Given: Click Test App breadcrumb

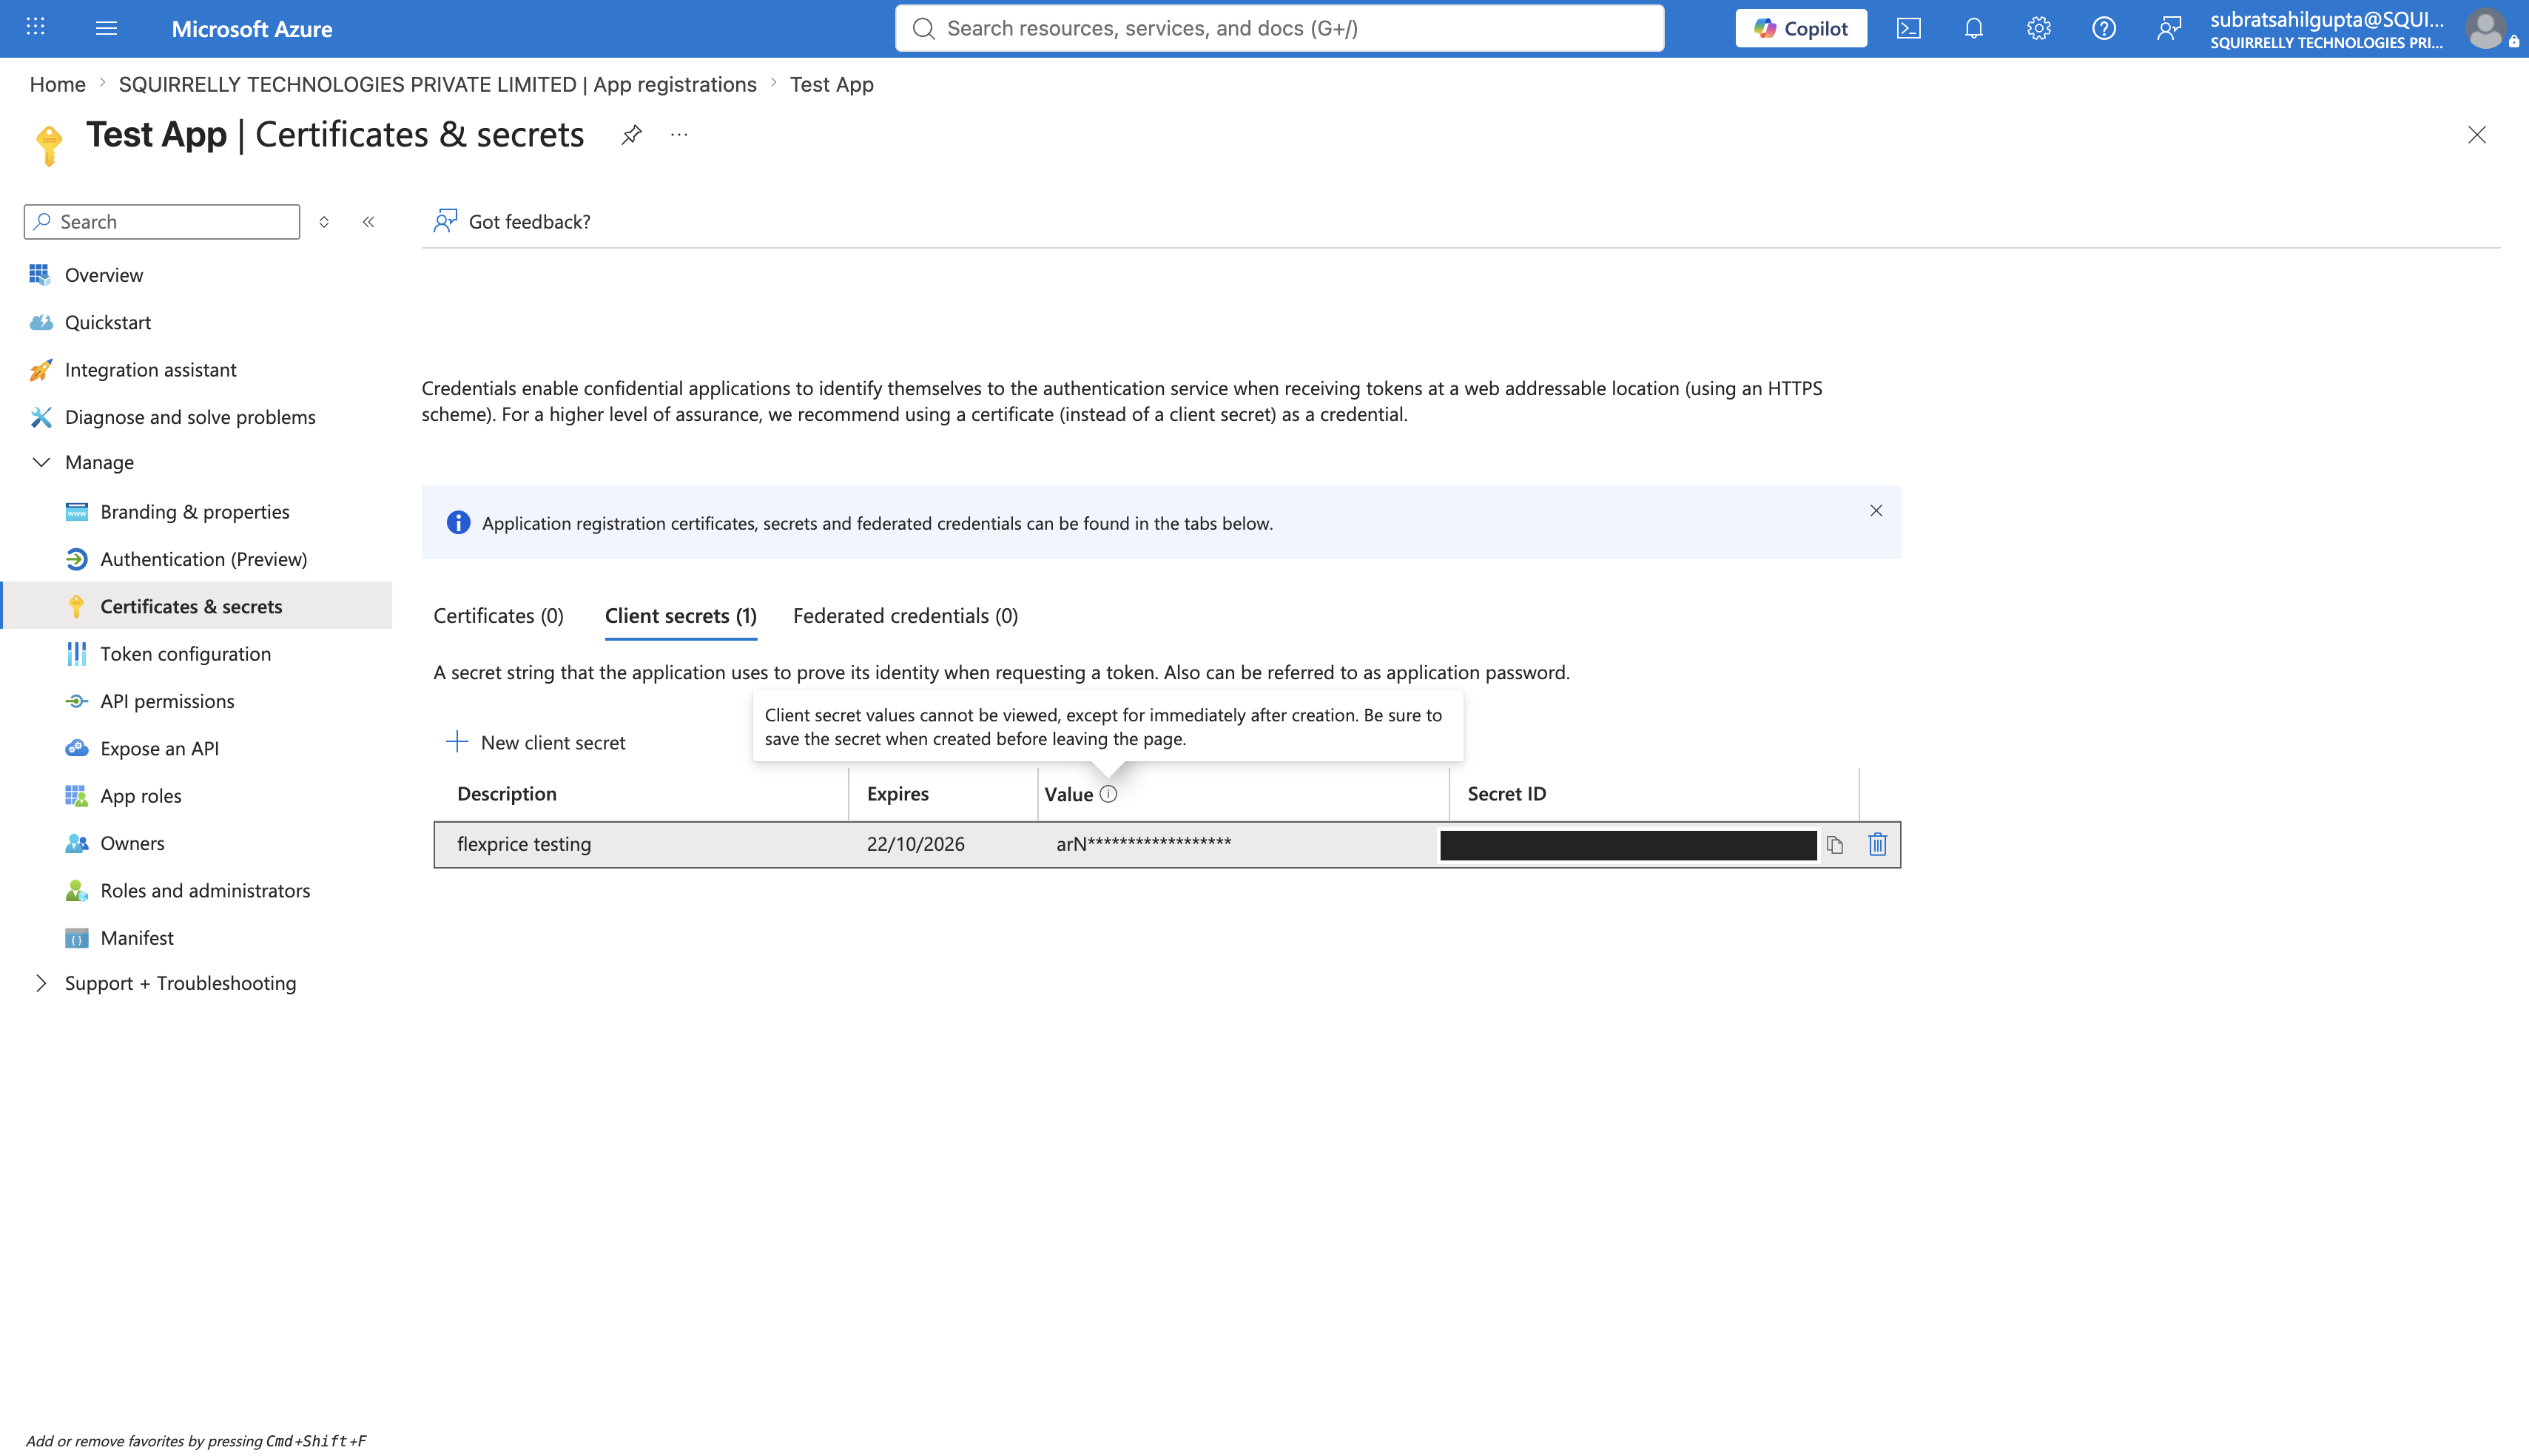Looking at the screenshot, I should pos(831,84).
